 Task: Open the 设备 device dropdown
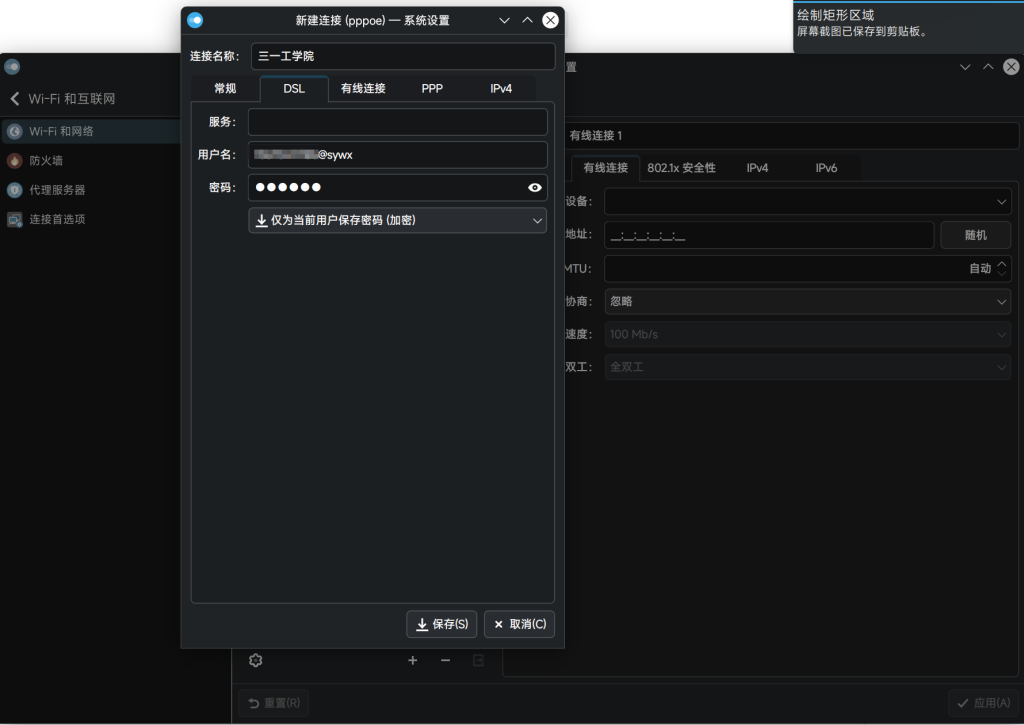(807, 201)
